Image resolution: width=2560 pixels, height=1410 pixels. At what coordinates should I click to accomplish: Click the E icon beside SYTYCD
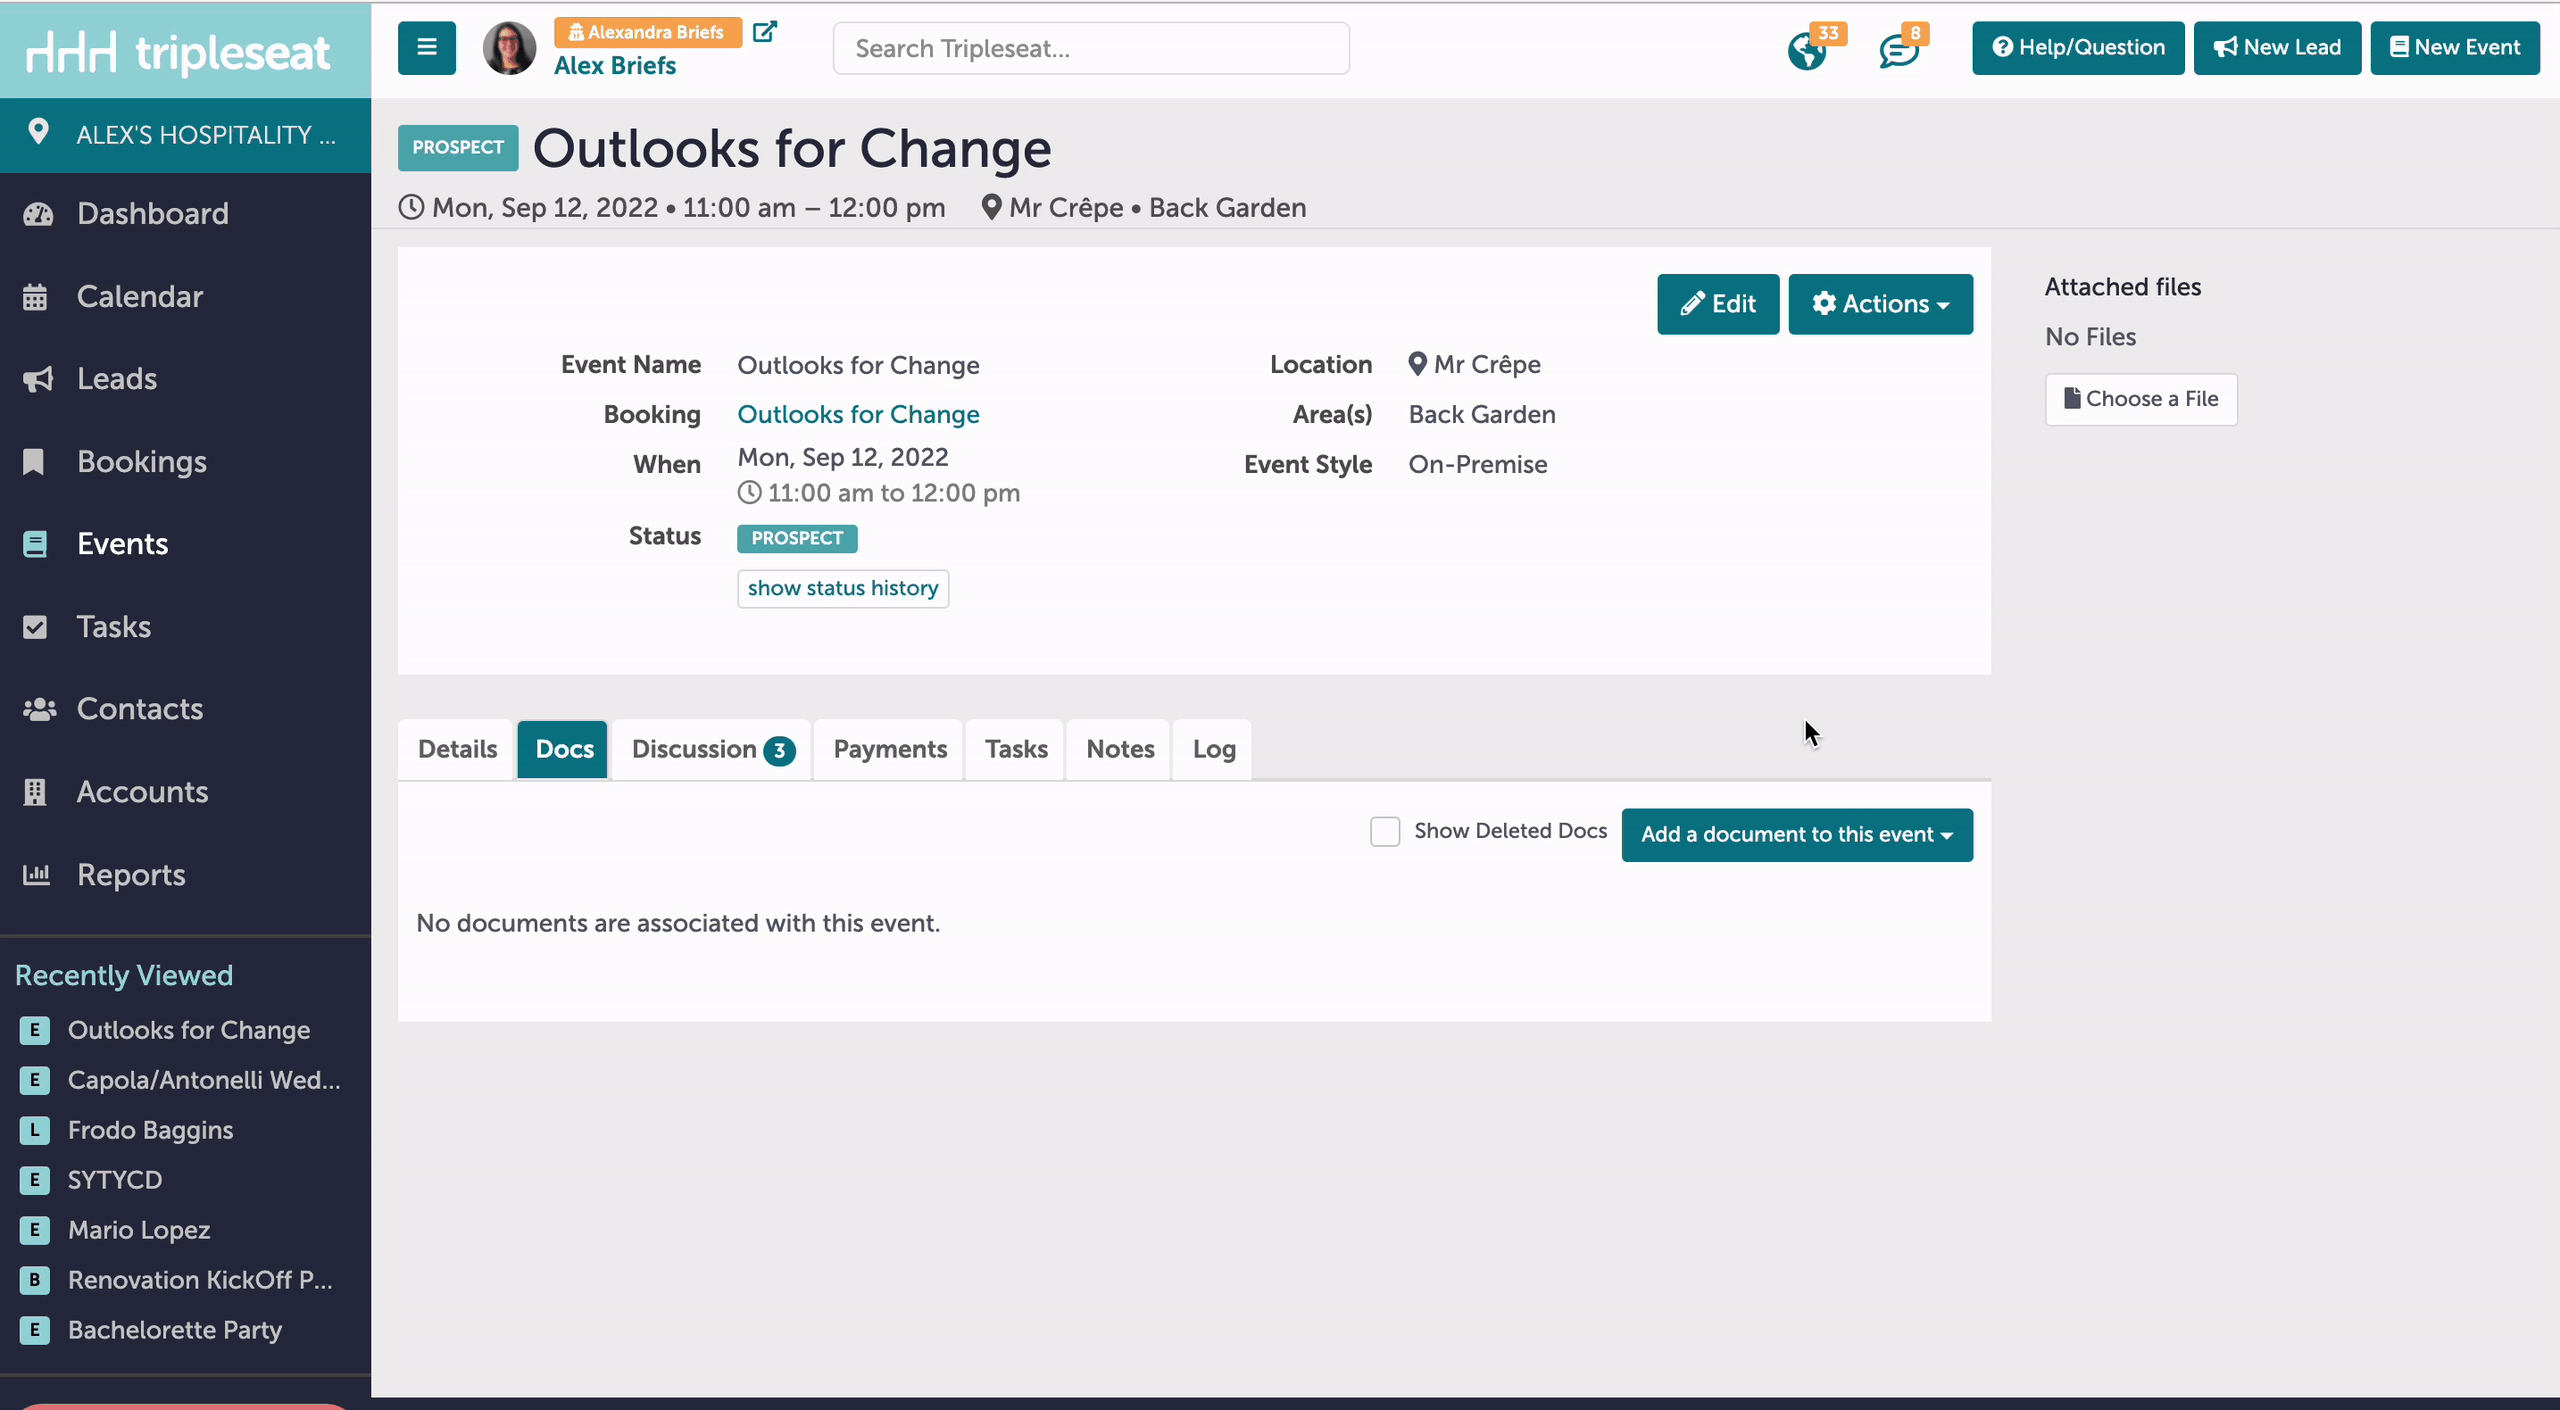[x=35, y=1180]
